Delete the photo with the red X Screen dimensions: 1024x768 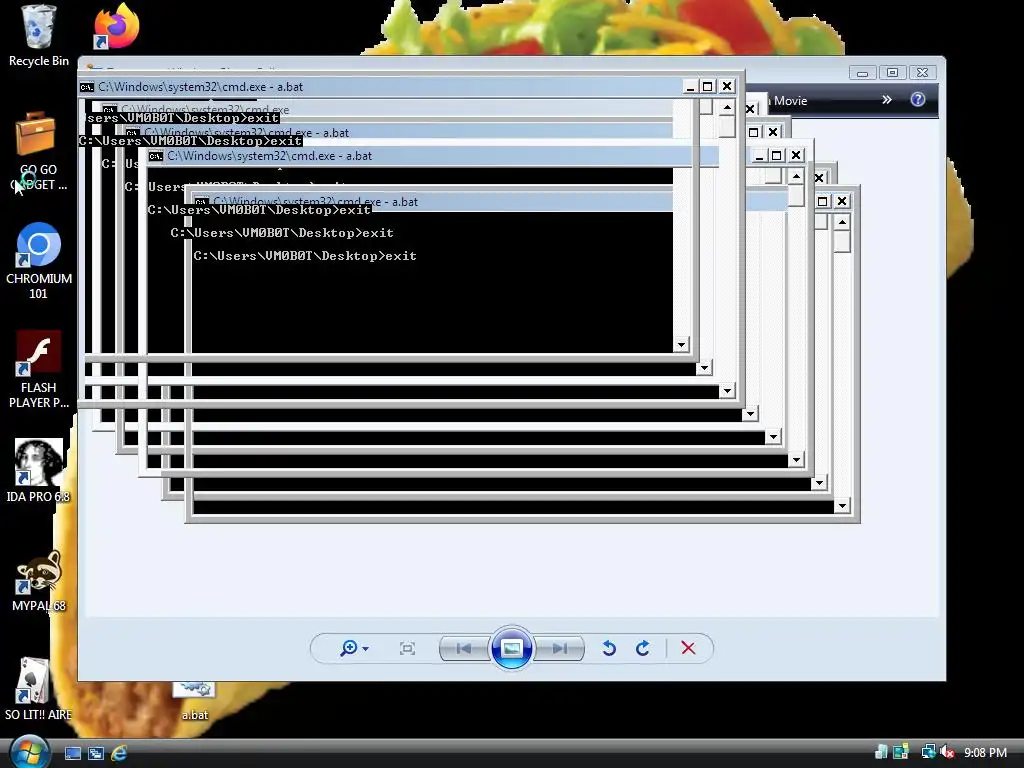[x=688, y=648]
